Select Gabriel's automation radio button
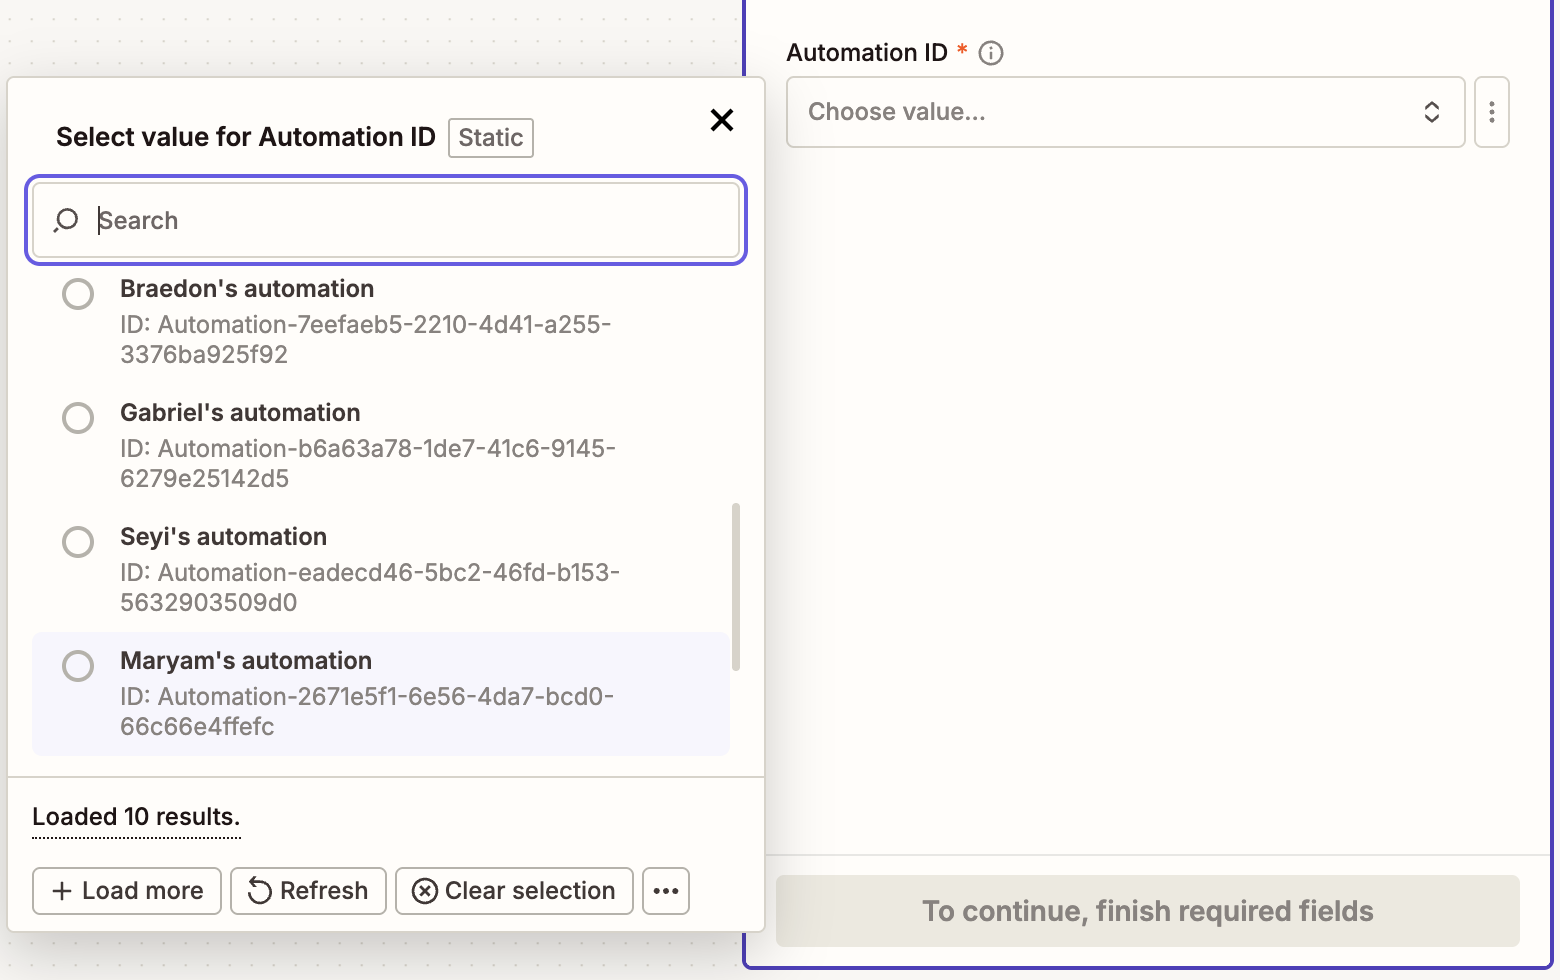 pos(78,418)
